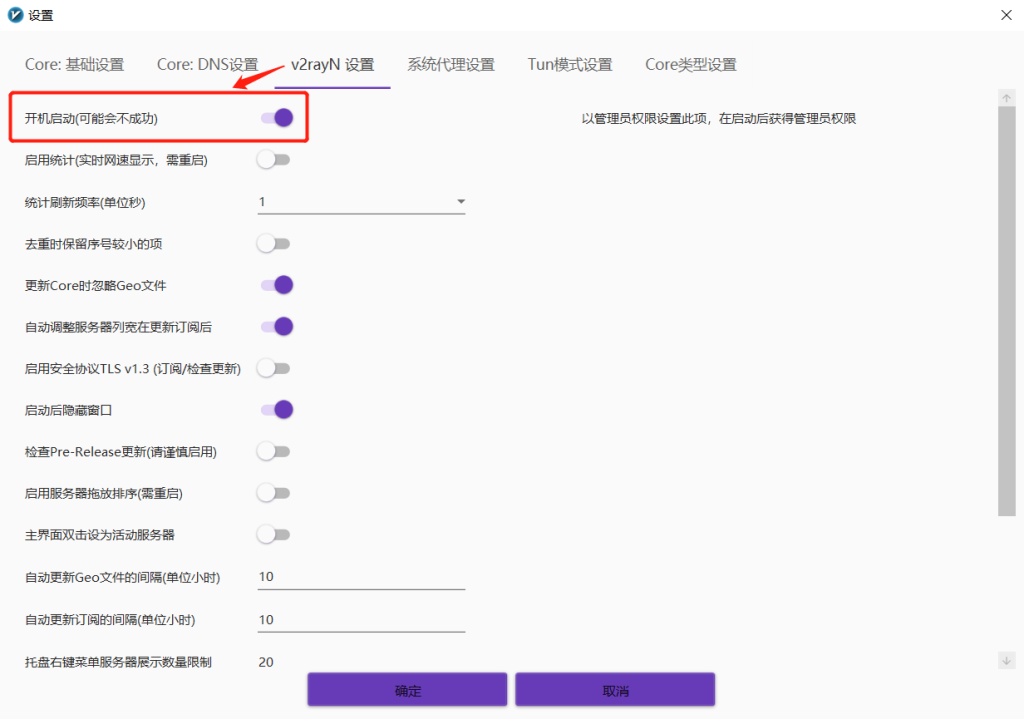Click the 以管理员权限设置此项 note text

pyautogui.click(x=718, y=118)
